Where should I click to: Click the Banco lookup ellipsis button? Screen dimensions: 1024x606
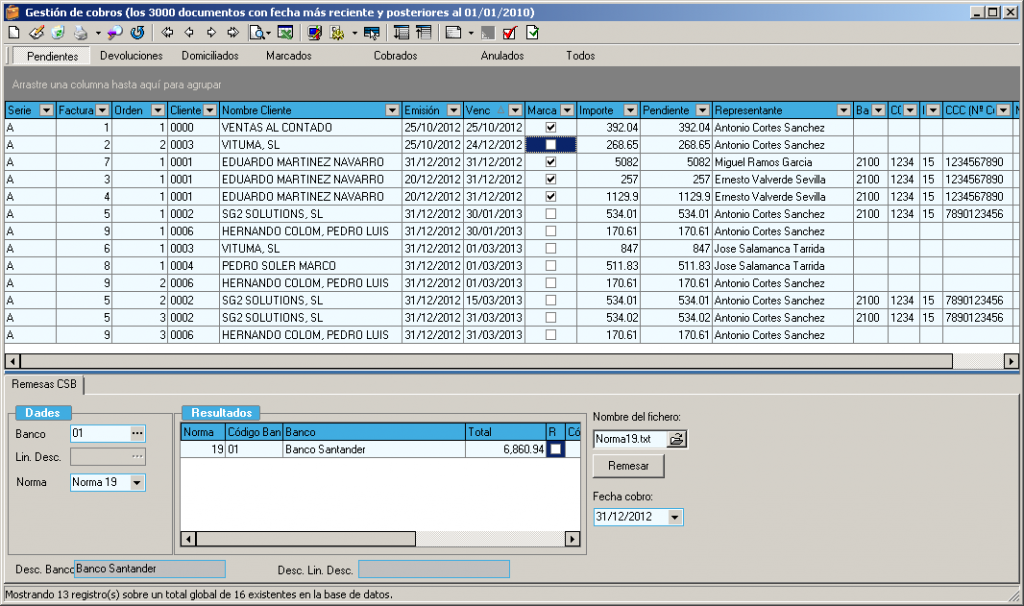[x=138, y=433]
